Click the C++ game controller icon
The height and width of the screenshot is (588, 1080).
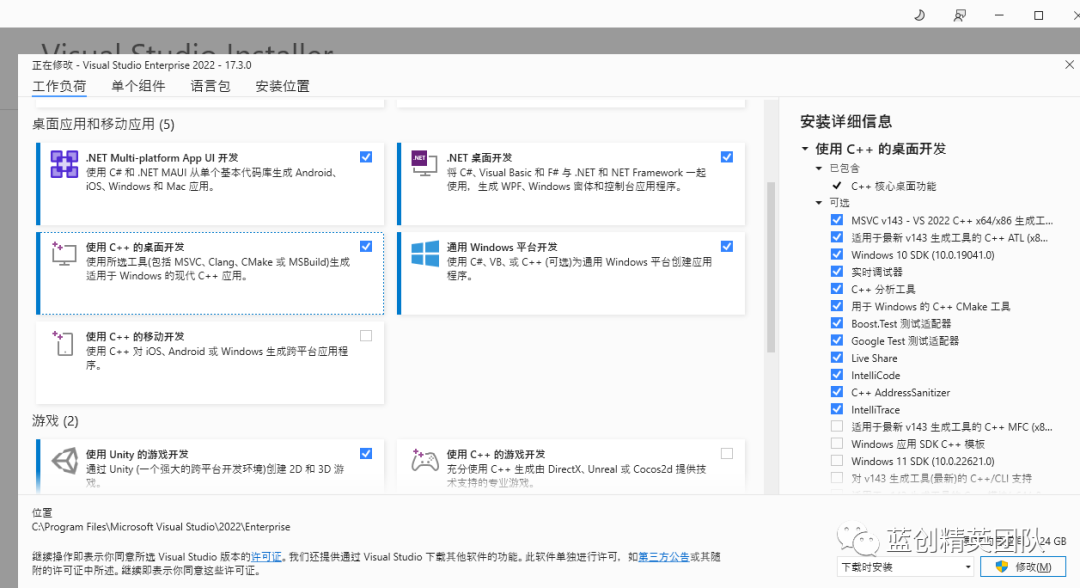(424, 460)
